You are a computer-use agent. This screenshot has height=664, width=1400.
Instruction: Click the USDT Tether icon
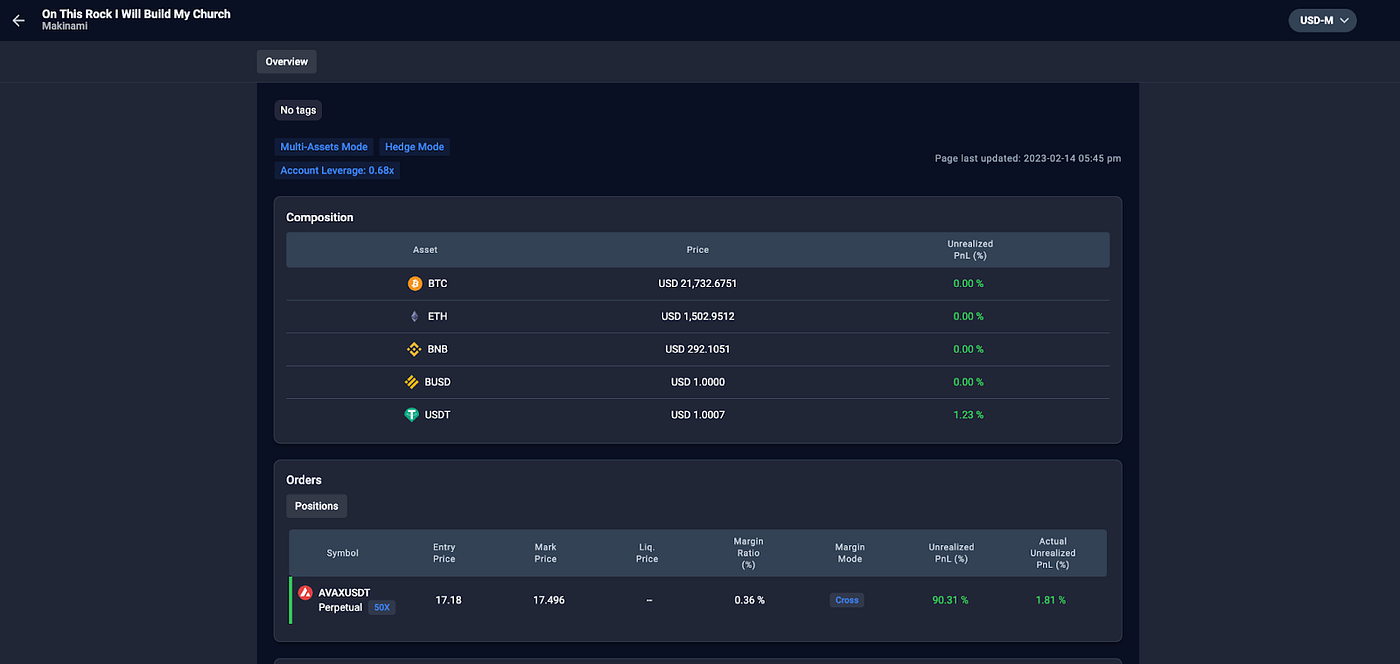[x=411, y=415]
